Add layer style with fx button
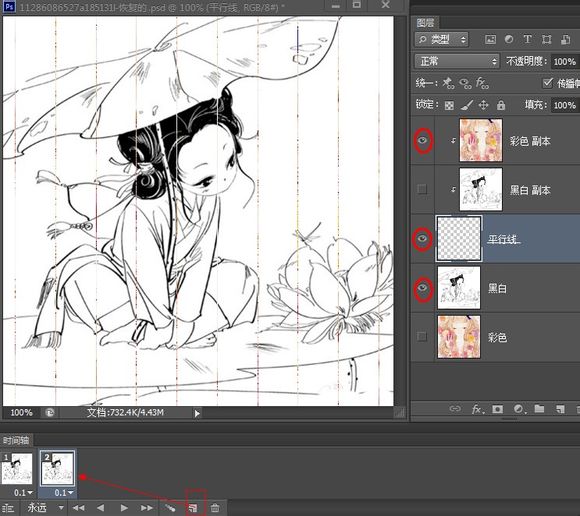Image resolution: width=580 pixels, height=516 pixels. [x=477, y=409]
